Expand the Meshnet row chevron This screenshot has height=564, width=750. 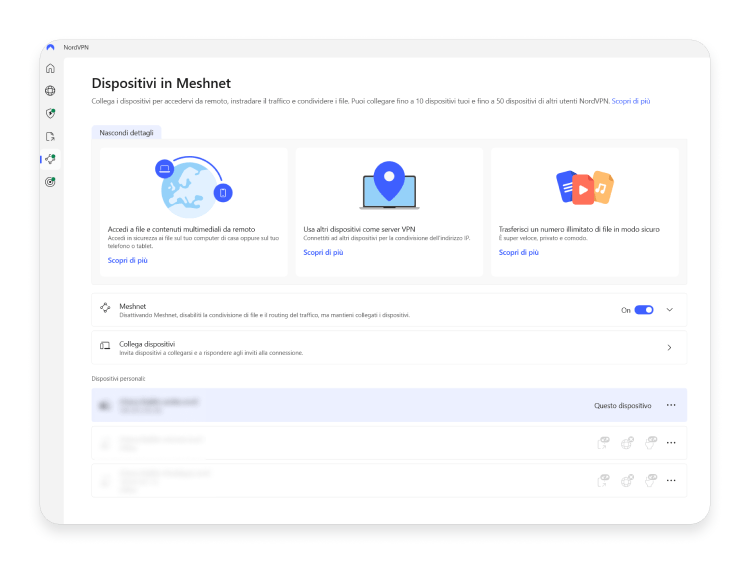pyautogui.click(x=670, y=310)
